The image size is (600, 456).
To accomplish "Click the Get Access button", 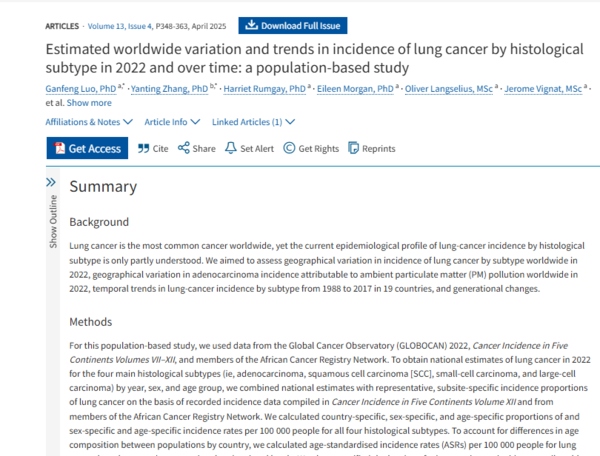I will coord(87,148).
